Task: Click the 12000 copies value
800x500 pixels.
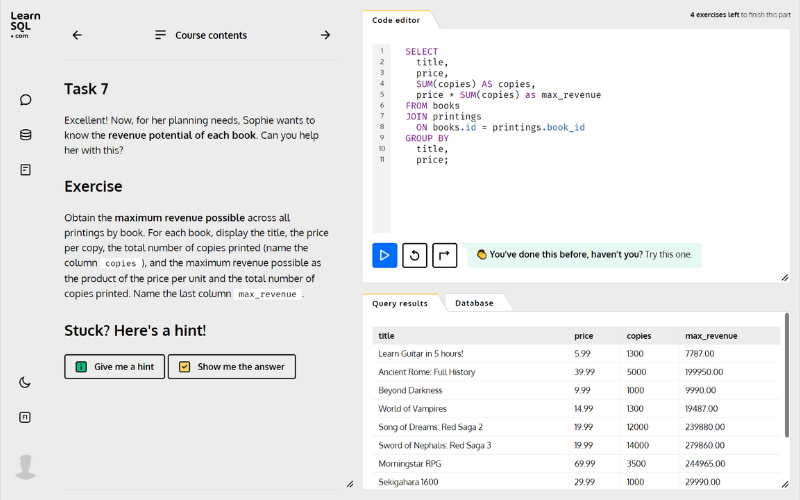Action: tap(637, 427)
